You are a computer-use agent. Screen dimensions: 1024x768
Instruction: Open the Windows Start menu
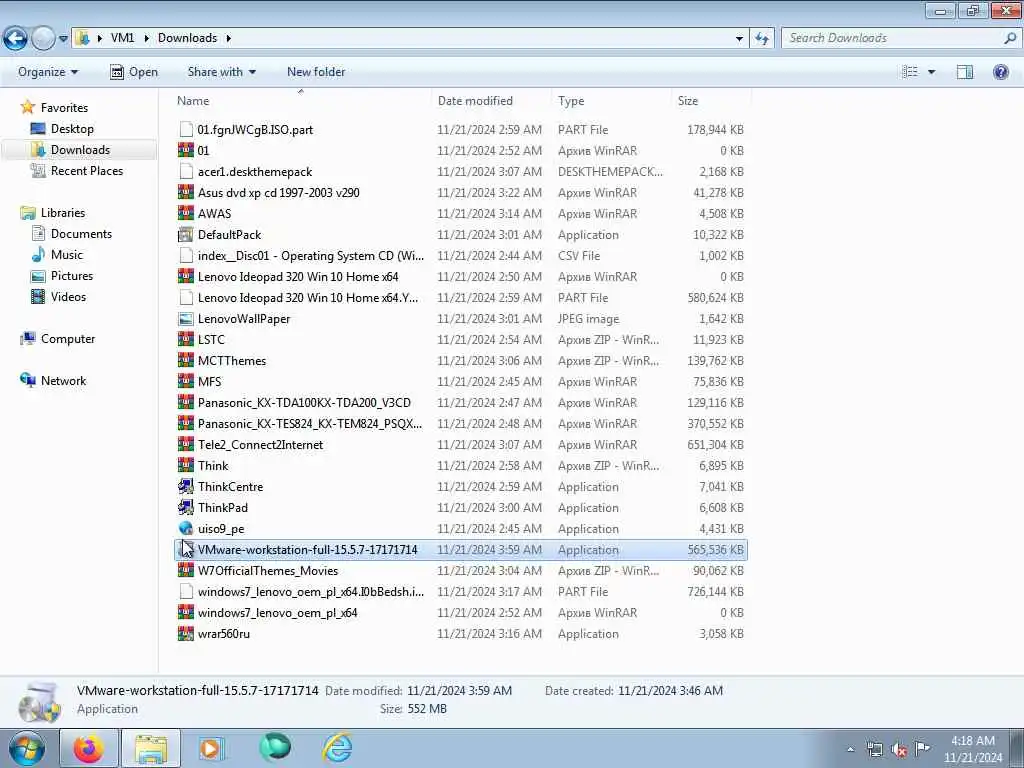27,748
